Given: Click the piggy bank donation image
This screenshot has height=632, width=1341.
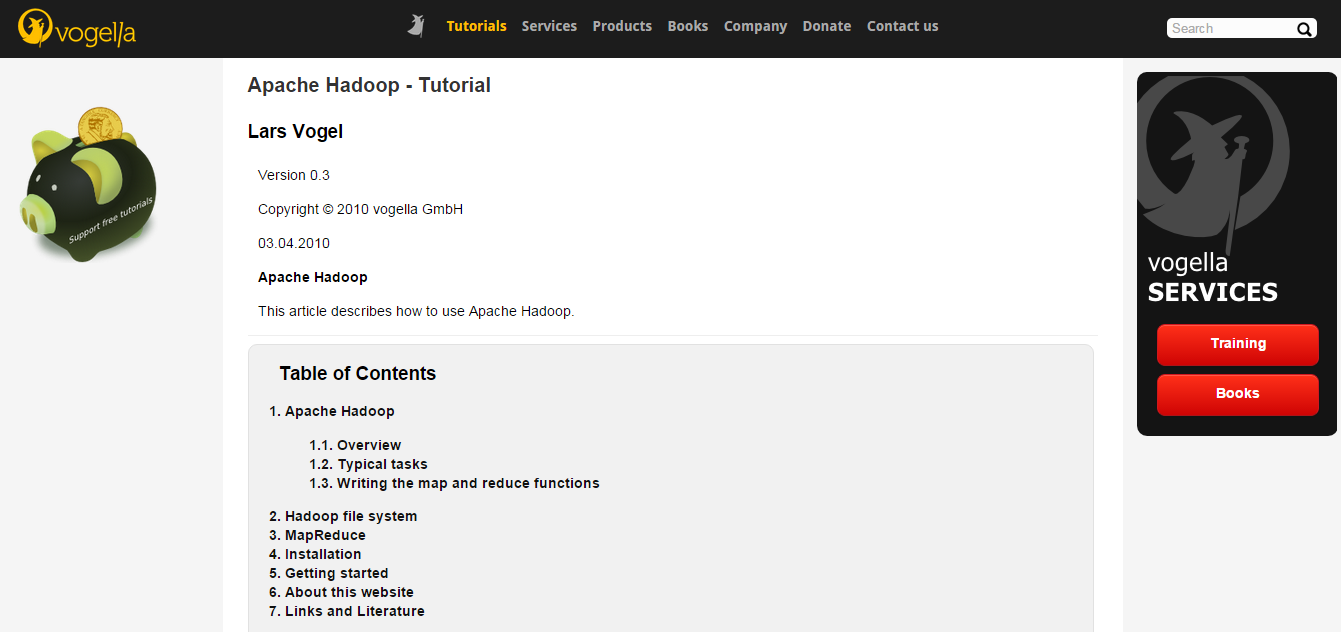Looking at the screenshot, I should [x=89, y=186].
